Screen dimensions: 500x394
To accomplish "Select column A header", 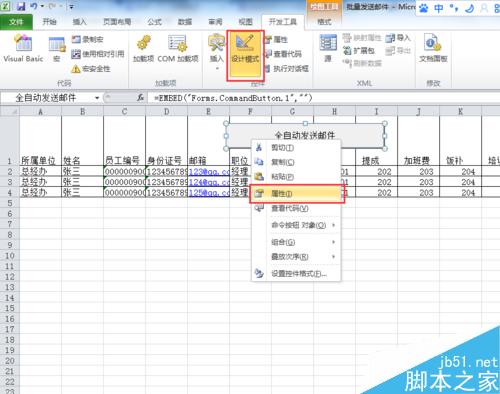I will (x=40, y=111).
